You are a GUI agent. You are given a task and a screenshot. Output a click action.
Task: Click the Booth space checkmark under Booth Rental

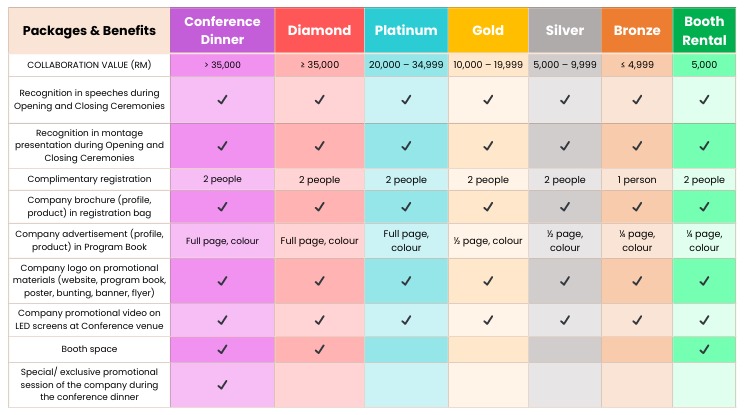click(705, 349)
